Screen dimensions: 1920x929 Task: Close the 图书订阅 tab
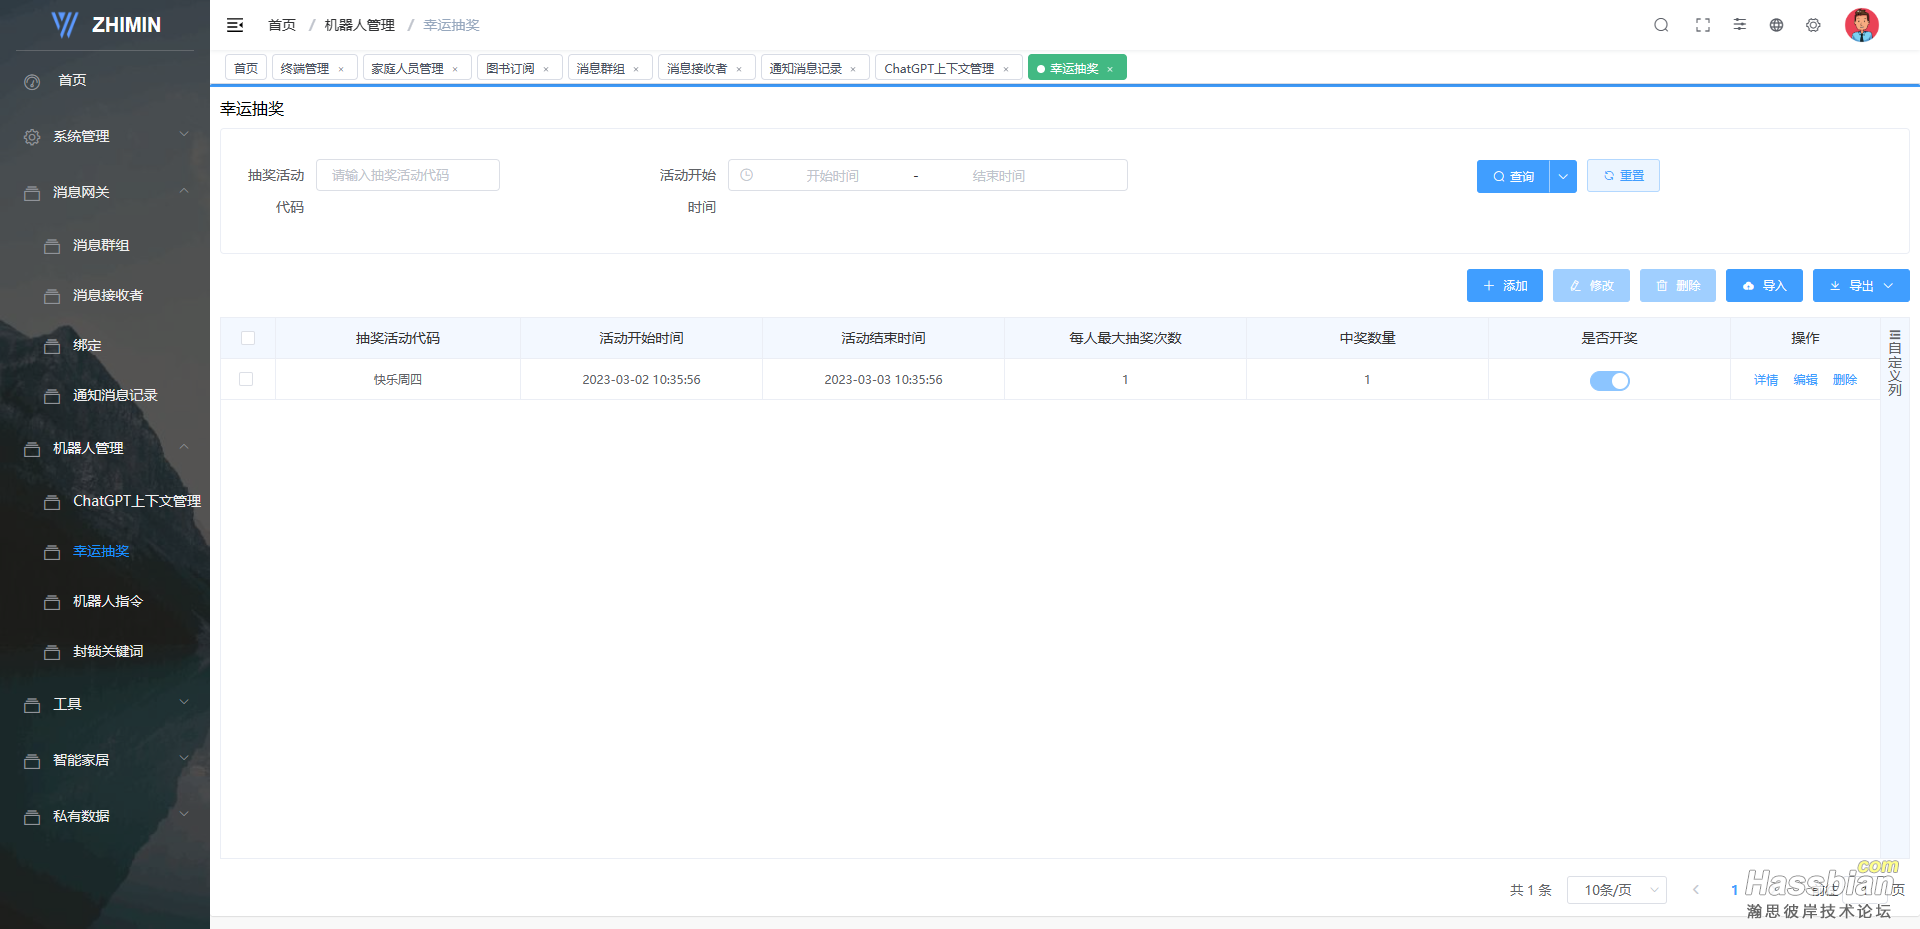pyautogui.click(x=546, y=69)
